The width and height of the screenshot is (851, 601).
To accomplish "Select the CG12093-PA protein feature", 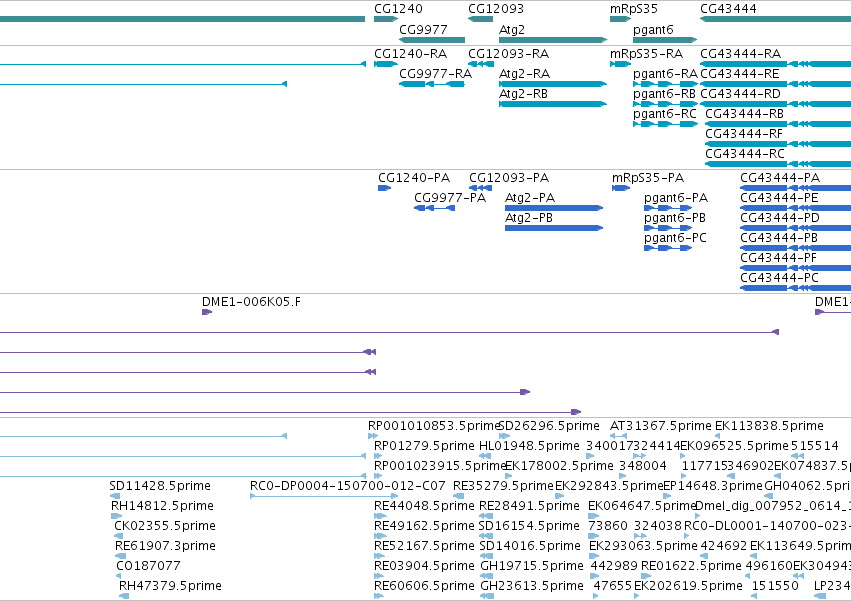I will click(480, 188).
